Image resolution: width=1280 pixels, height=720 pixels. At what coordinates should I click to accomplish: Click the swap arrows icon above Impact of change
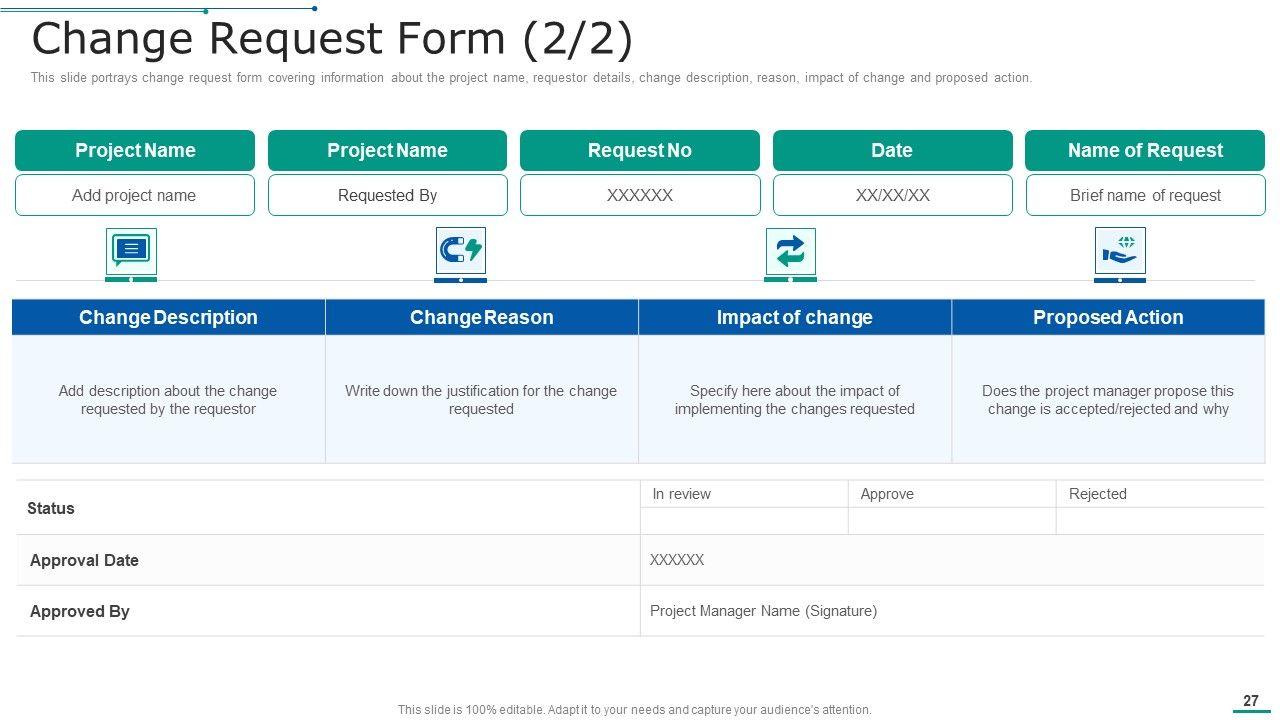pos(790,251)
